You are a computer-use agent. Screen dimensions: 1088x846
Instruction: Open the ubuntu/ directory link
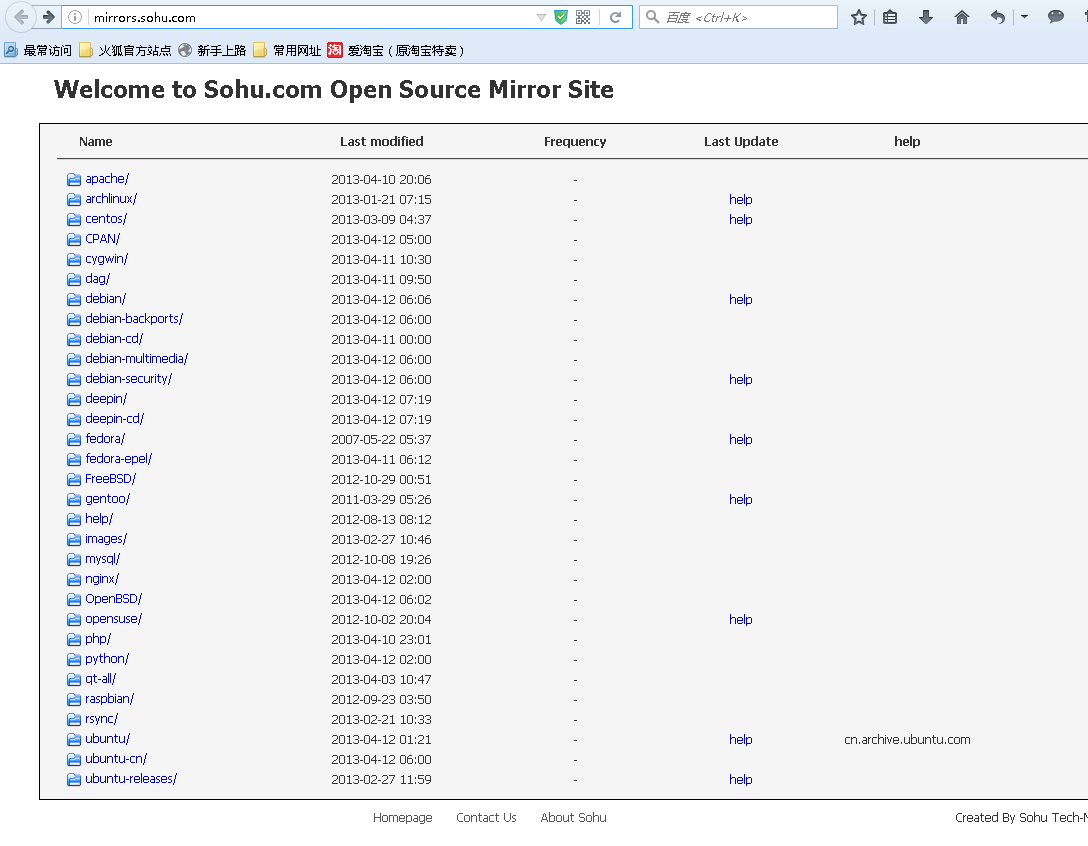tap(108, 739)
